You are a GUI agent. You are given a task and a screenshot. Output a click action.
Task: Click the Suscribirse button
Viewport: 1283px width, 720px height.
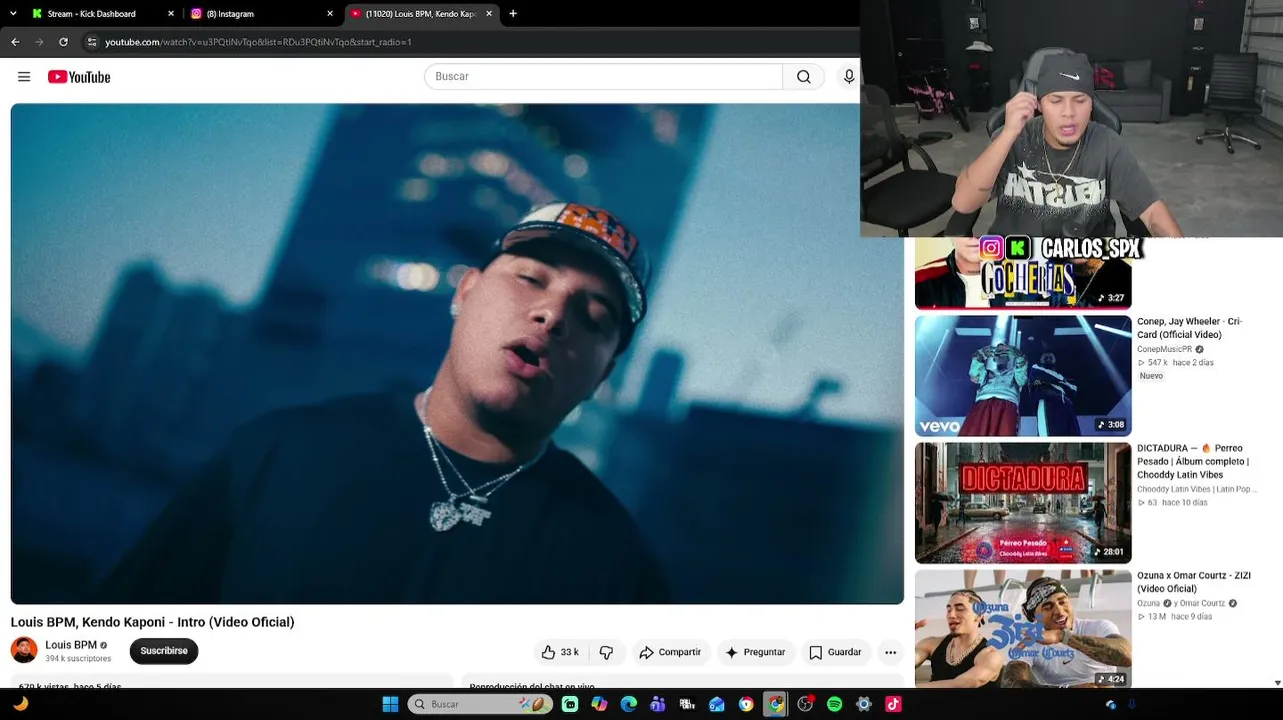(x=164, y=651)
